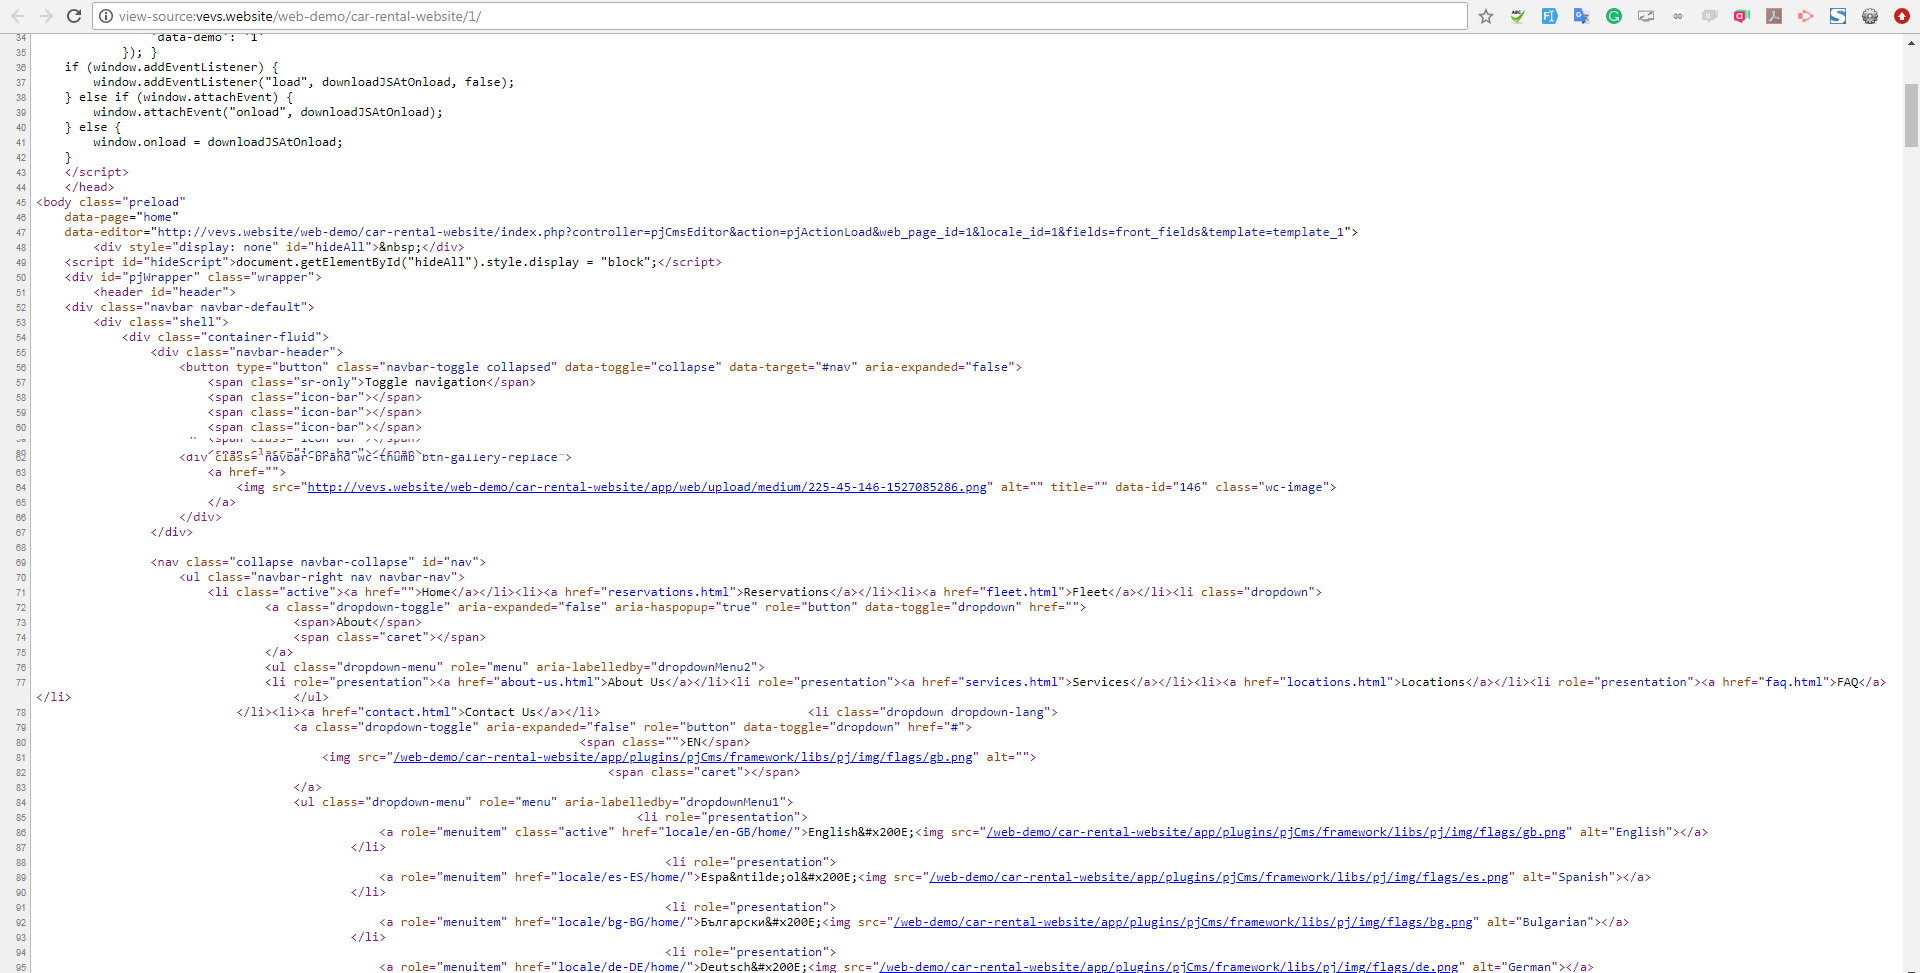The image size is (1920, 973).
Task: Click the red screen recorder extension icon
Action: tap(1741, 16)
